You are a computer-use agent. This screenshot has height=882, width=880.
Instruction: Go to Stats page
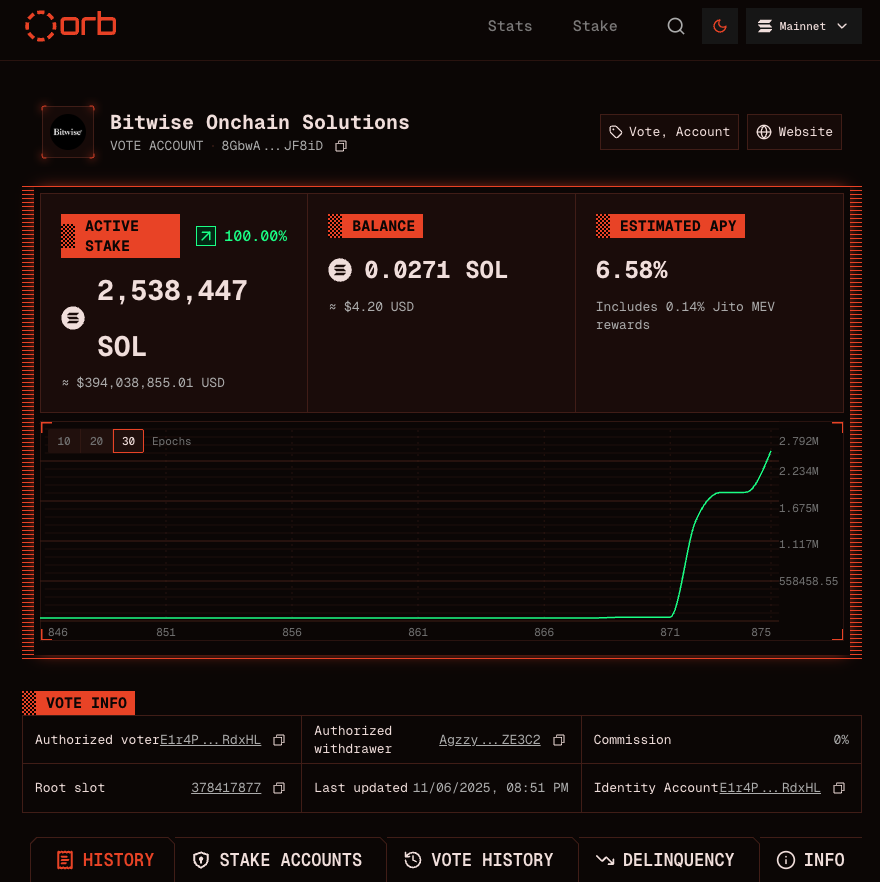510,26
